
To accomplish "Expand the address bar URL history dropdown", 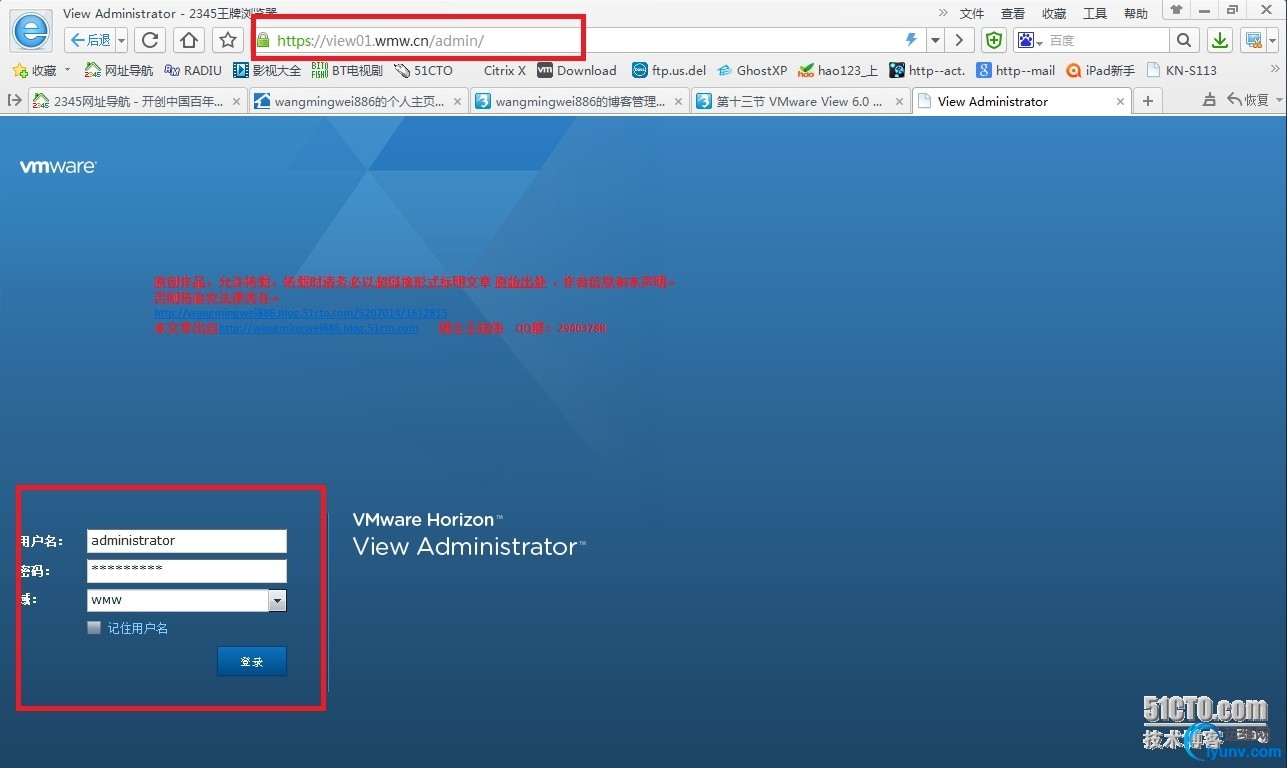I will (x=935, y=40).
